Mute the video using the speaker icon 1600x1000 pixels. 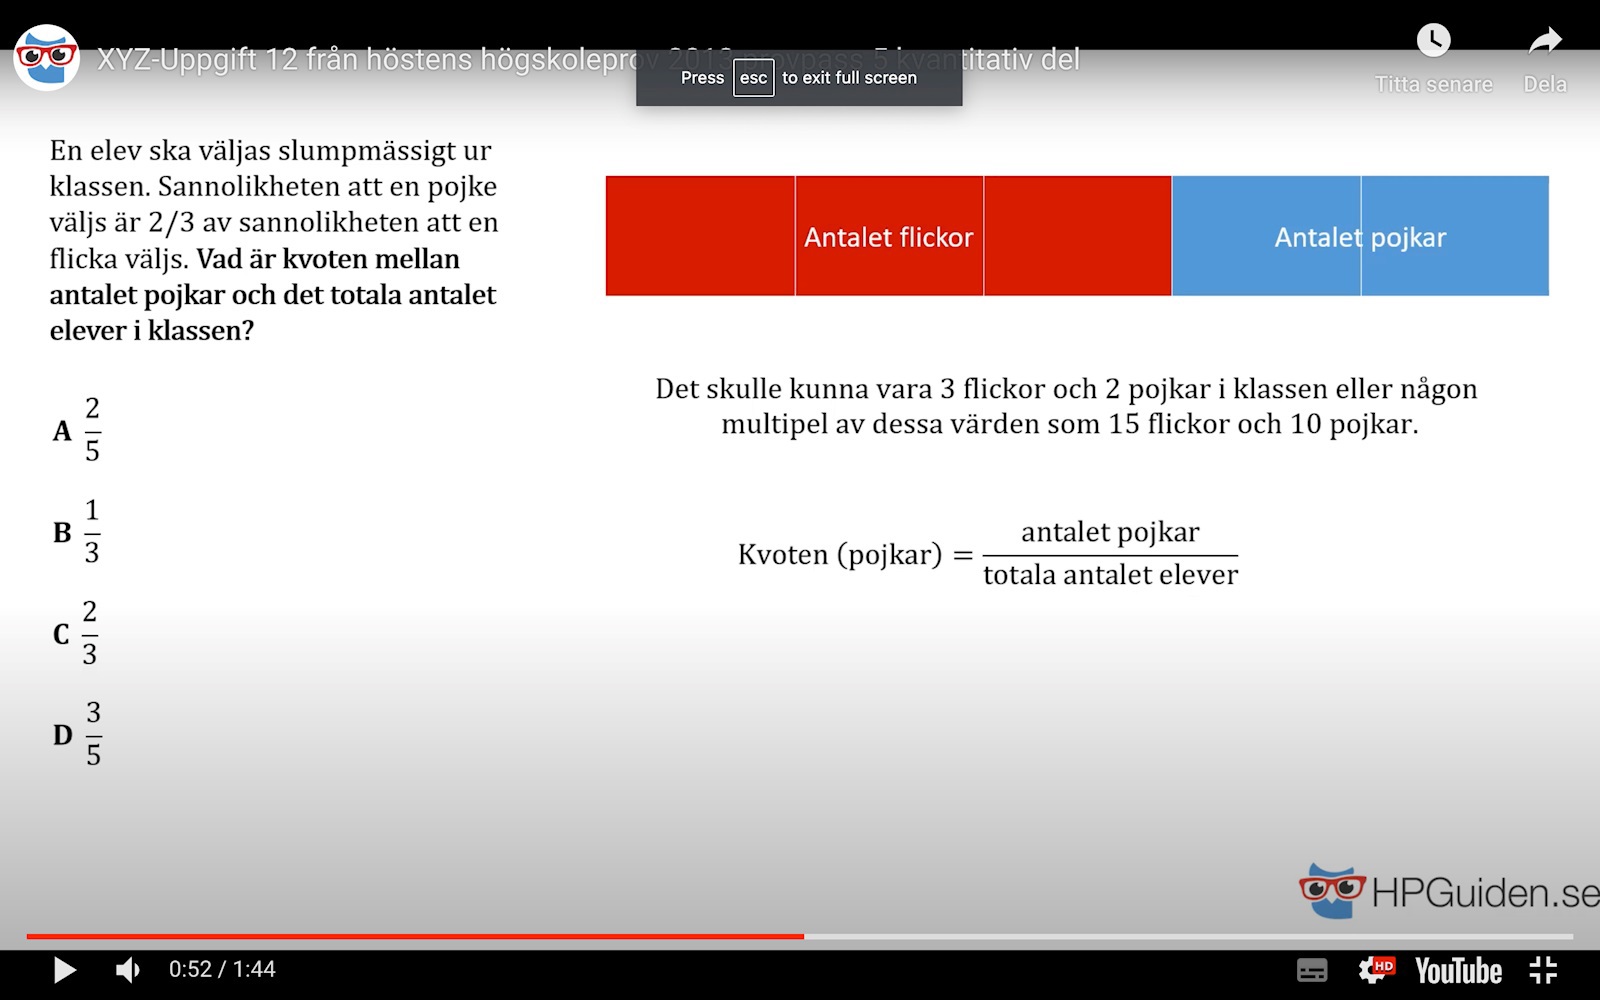click(x=127, y=970)
